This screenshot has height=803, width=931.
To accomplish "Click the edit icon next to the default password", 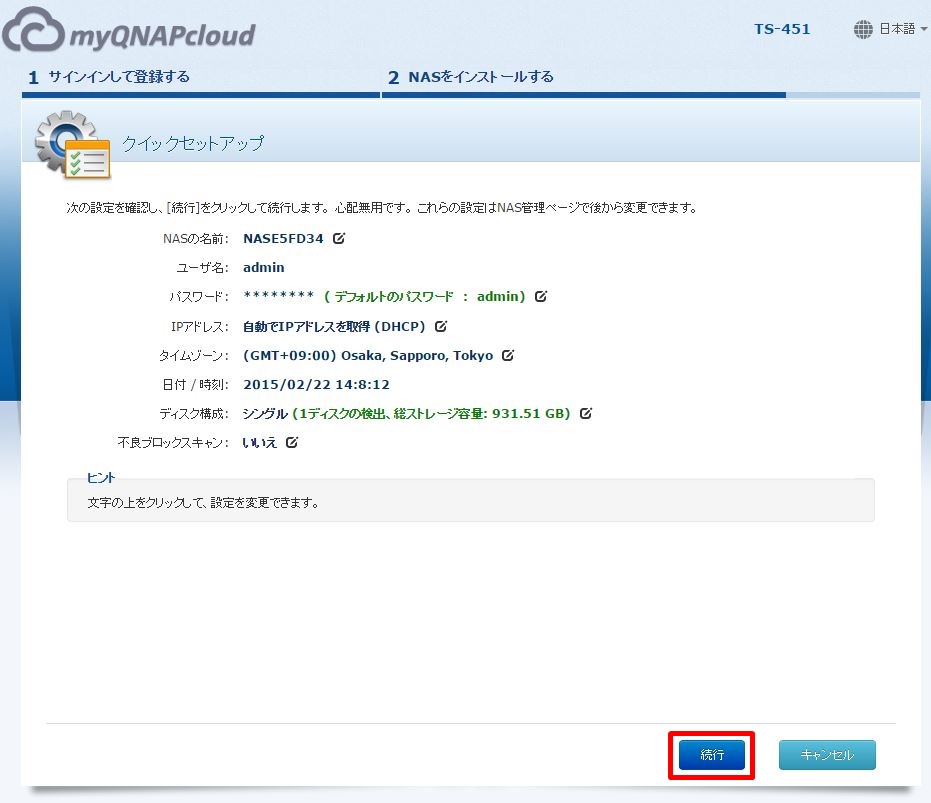I will pyautogui.click(x=541, y=296).
